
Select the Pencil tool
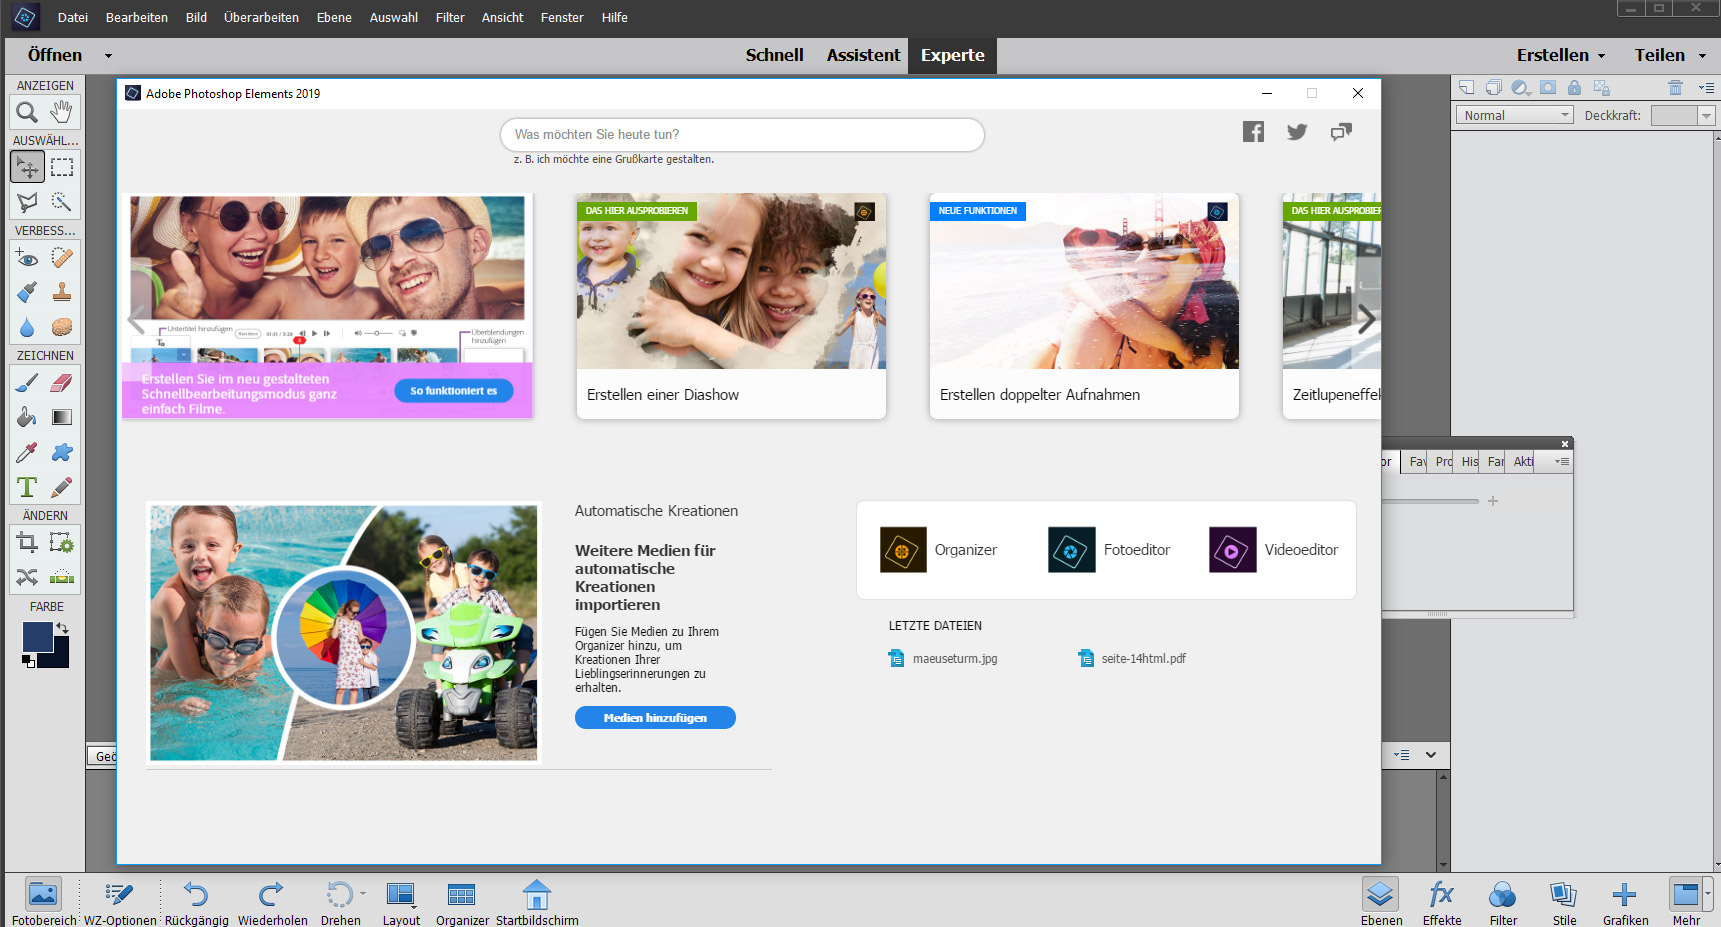coord(62,487)
